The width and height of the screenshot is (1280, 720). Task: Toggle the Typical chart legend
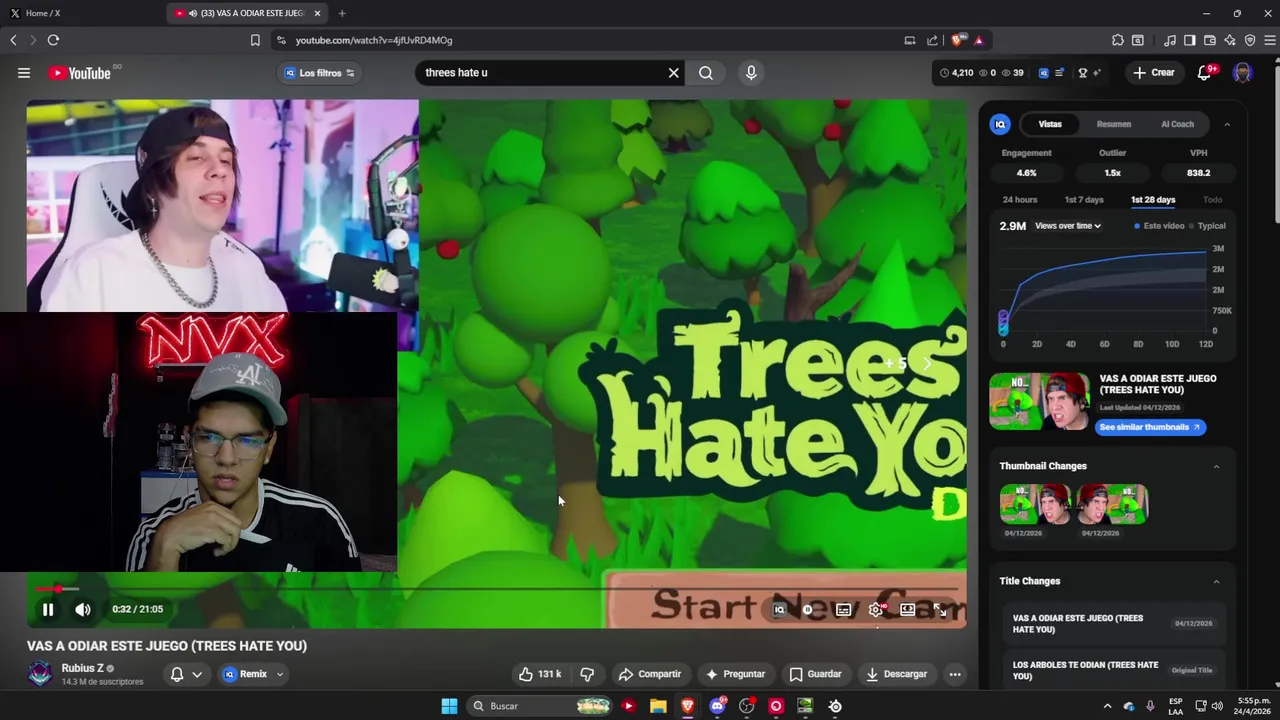[x=1208, y=226]
